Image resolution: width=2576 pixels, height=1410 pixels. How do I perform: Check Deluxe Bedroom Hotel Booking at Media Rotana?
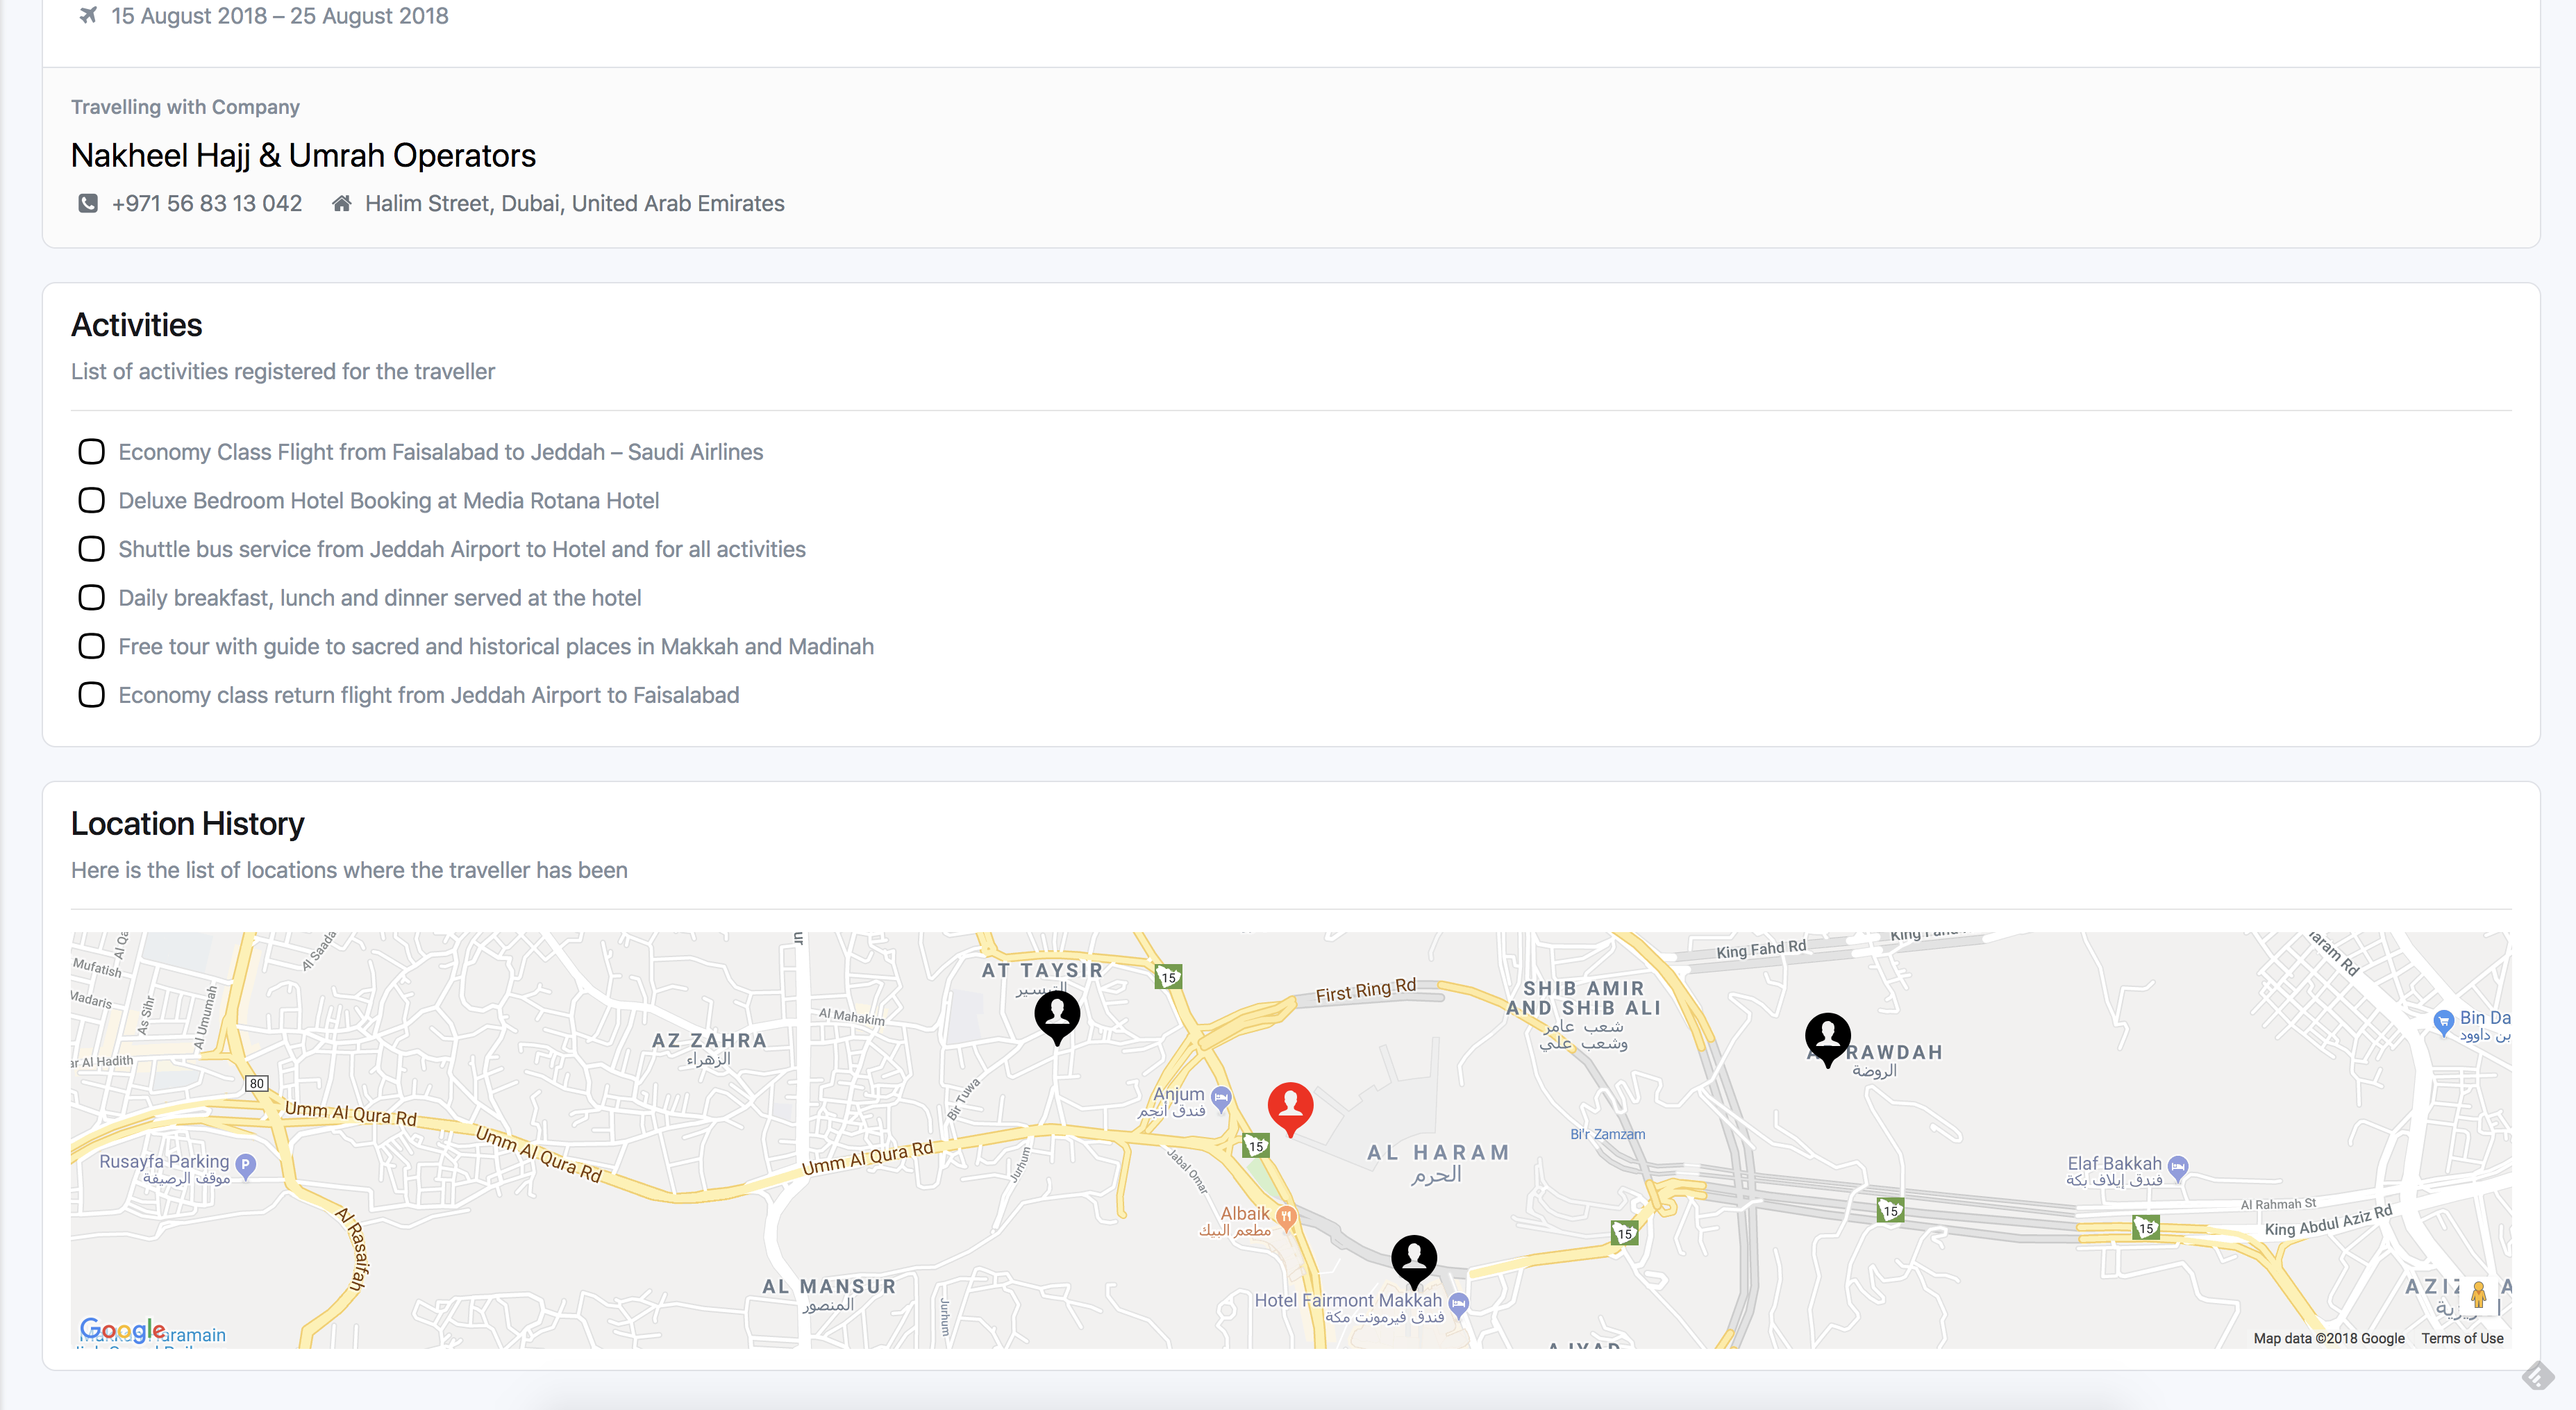pos(91,501)
